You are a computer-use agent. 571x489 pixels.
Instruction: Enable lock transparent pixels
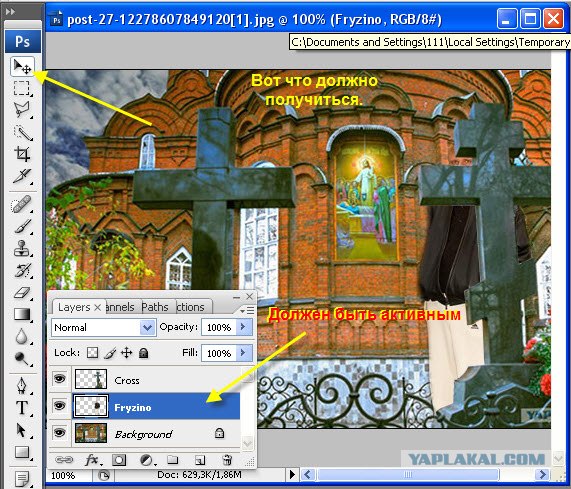point(92,352)
